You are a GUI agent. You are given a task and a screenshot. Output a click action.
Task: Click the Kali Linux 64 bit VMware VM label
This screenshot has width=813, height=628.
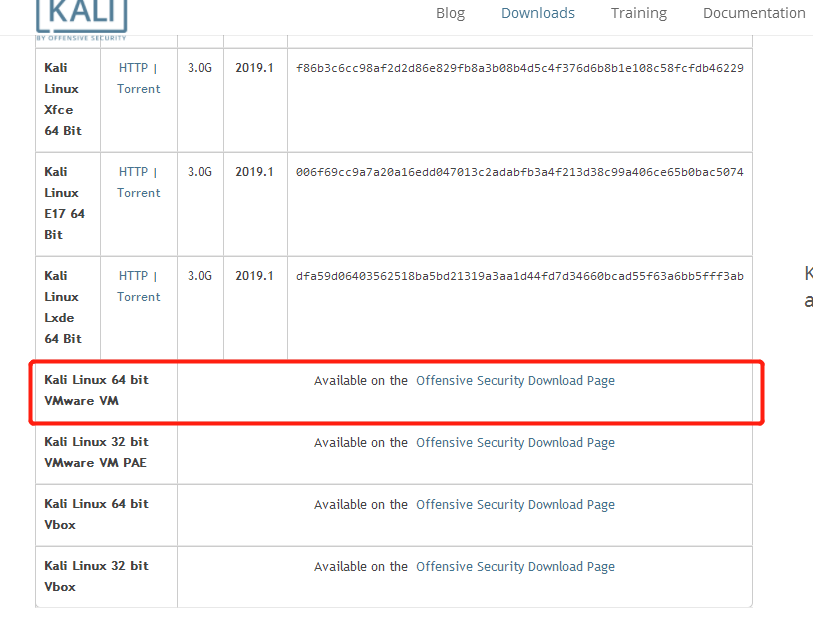click(x=96, y=390)
